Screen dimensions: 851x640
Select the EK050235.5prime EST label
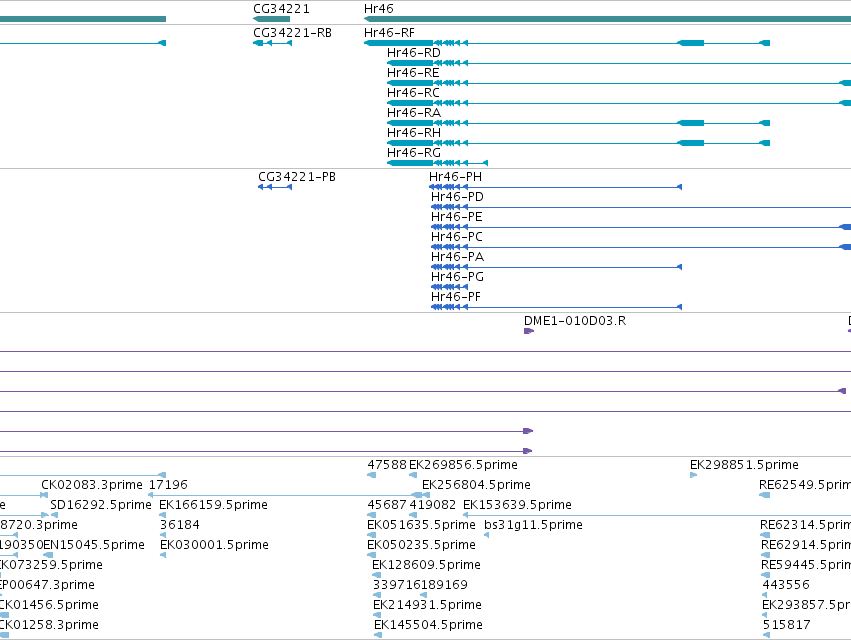pos(421,545)
